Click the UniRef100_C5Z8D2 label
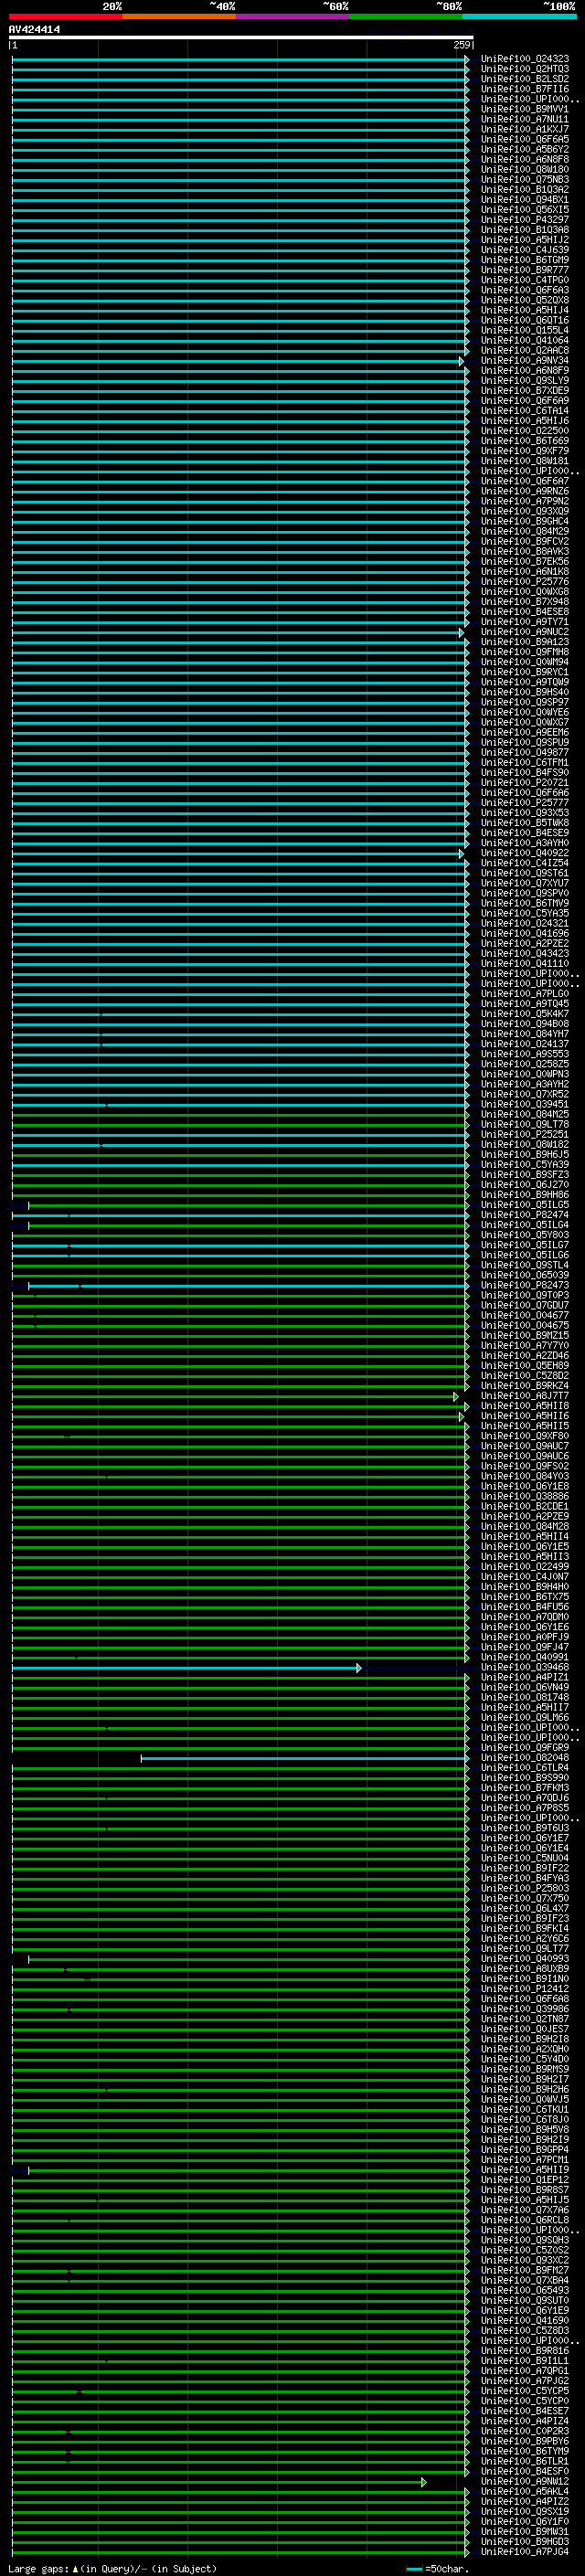The height and width of the screenshot is (2576, 585). coord(525,1375)
